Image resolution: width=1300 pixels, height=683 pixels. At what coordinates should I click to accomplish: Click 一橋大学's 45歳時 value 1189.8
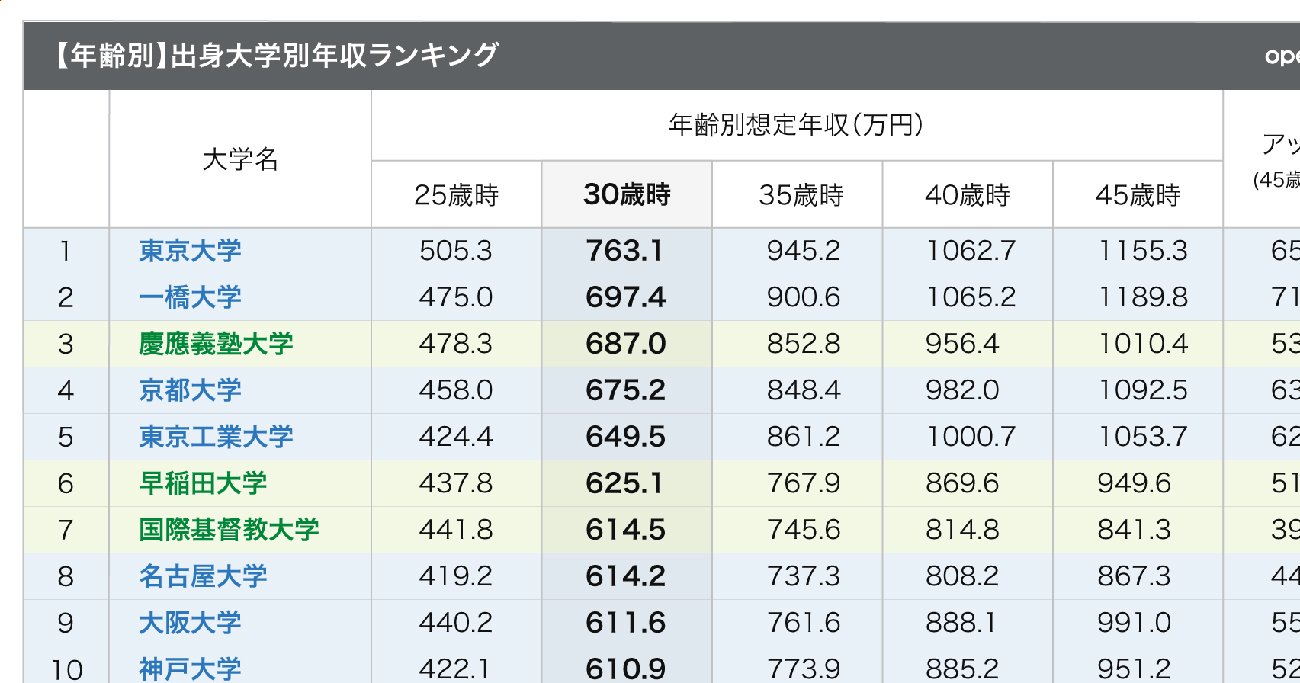pos(1143,297)
